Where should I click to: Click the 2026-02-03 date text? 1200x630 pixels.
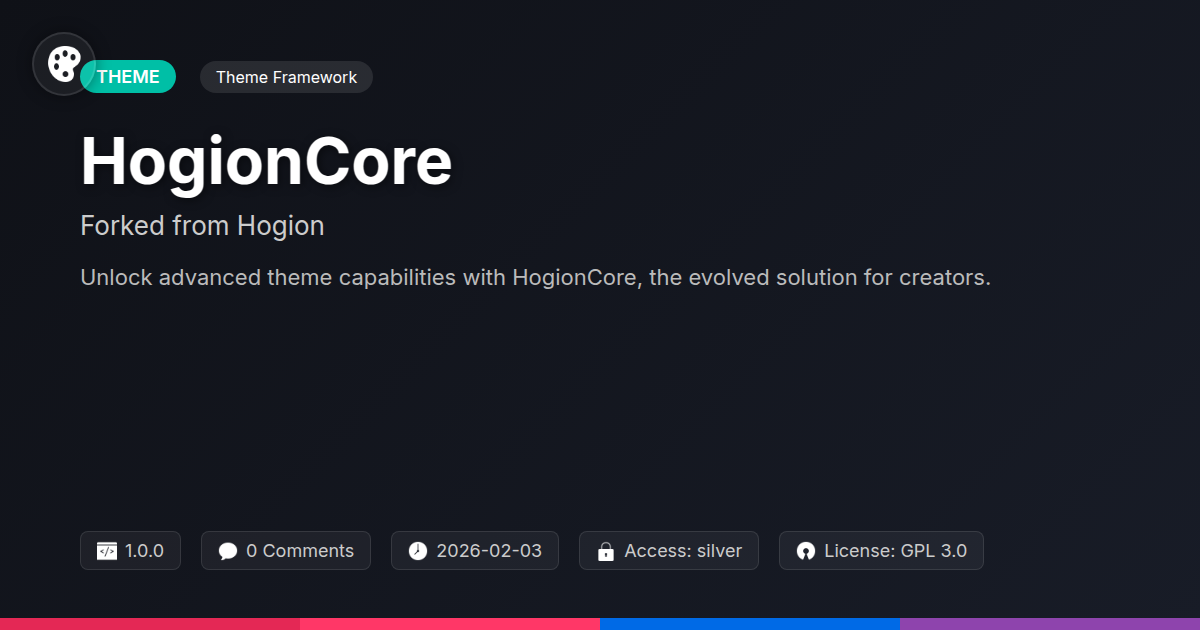pyautogui.click(x=489, y=551)
